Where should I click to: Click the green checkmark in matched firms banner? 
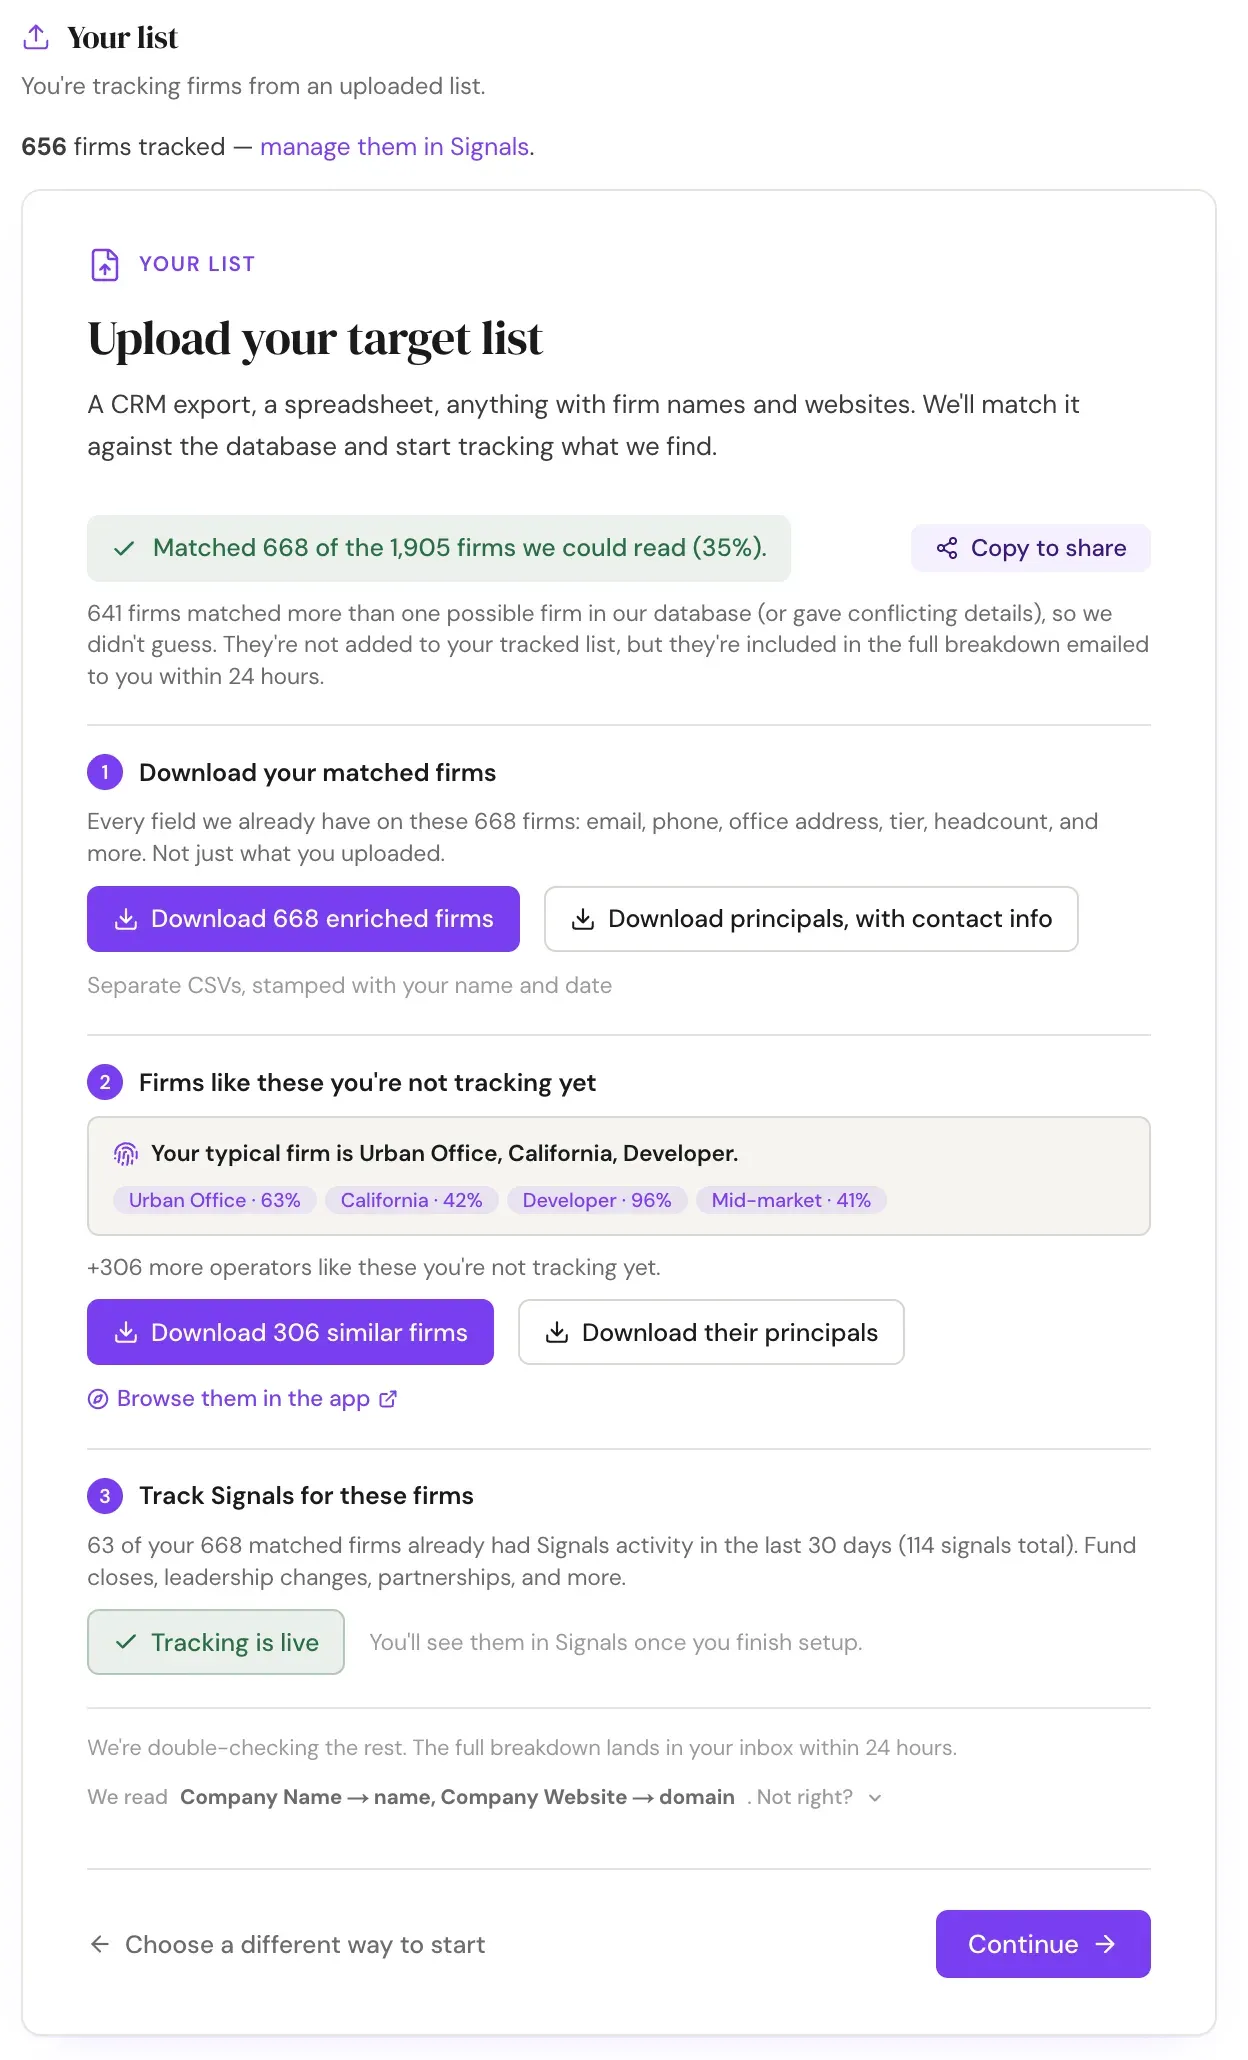[x=124, y=548]
